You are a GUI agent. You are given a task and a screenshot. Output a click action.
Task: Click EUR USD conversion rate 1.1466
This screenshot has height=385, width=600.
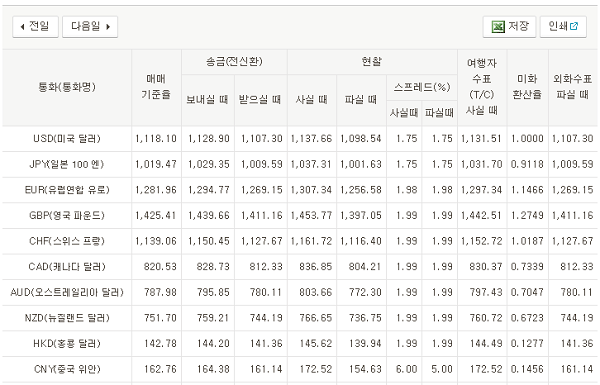[x=527, y=190]
